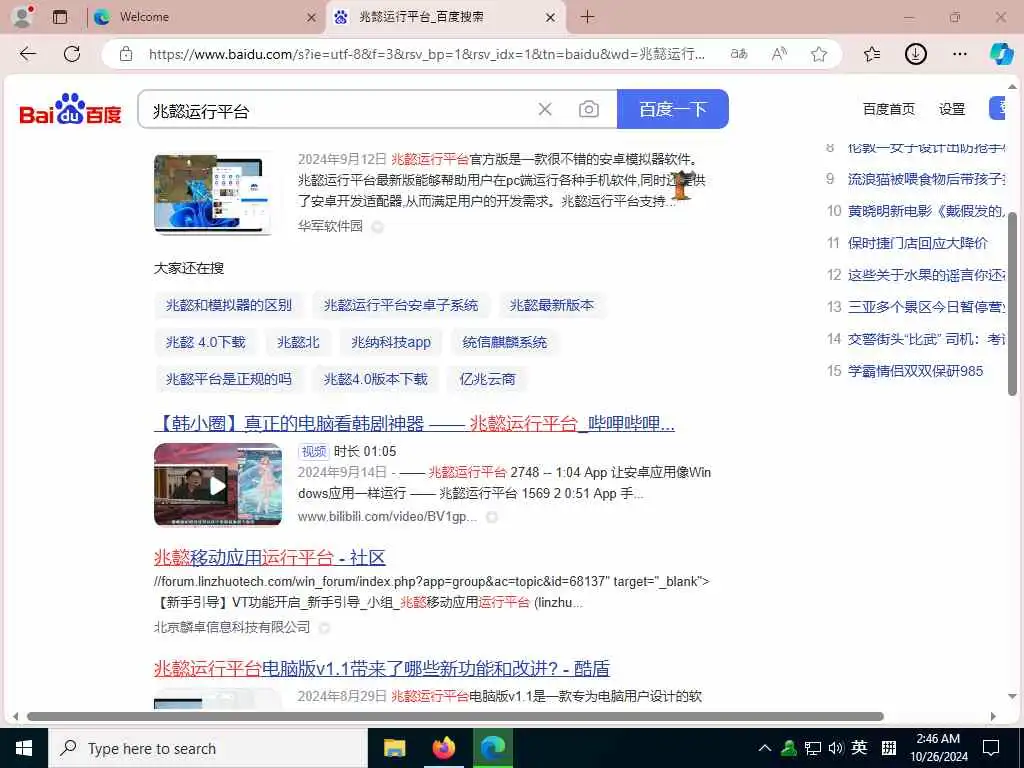Open the downloads icon
This screenshot has height=768, width=1024.
coord(916,54)
